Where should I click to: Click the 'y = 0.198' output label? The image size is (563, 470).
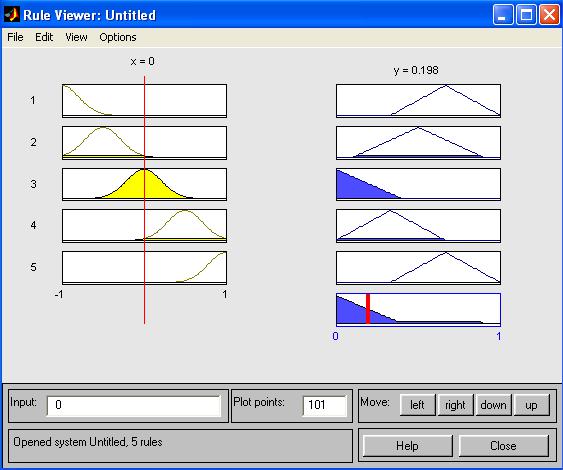point(416,70)
